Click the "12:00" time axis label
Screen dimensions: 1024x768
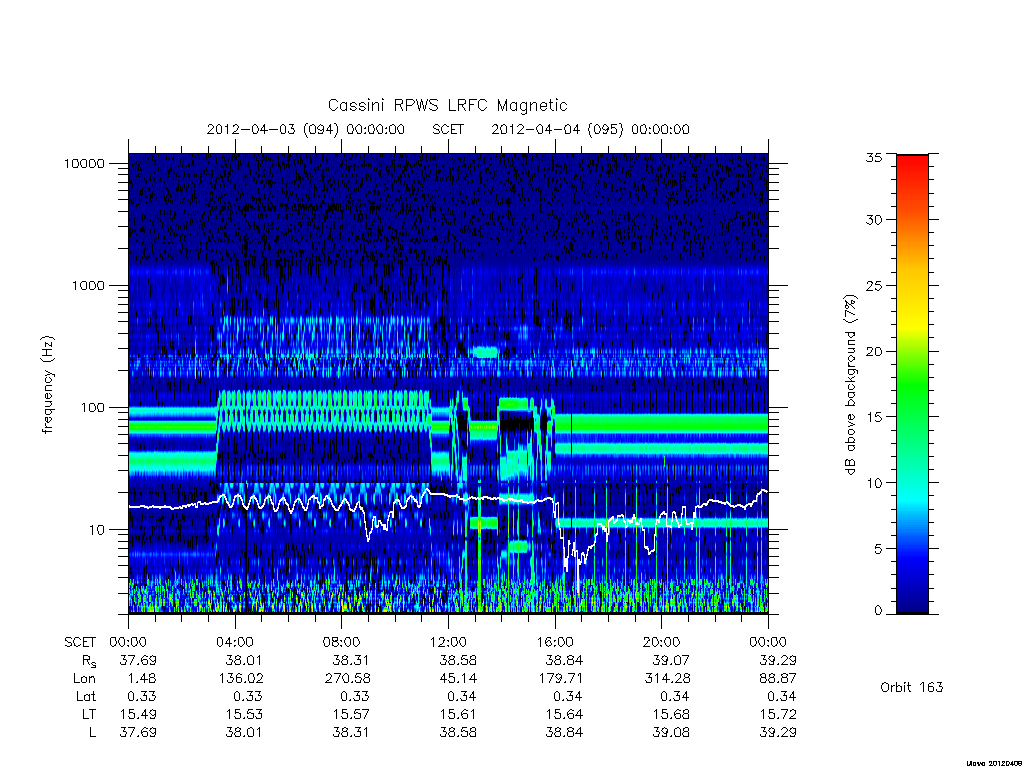[448, 642]
